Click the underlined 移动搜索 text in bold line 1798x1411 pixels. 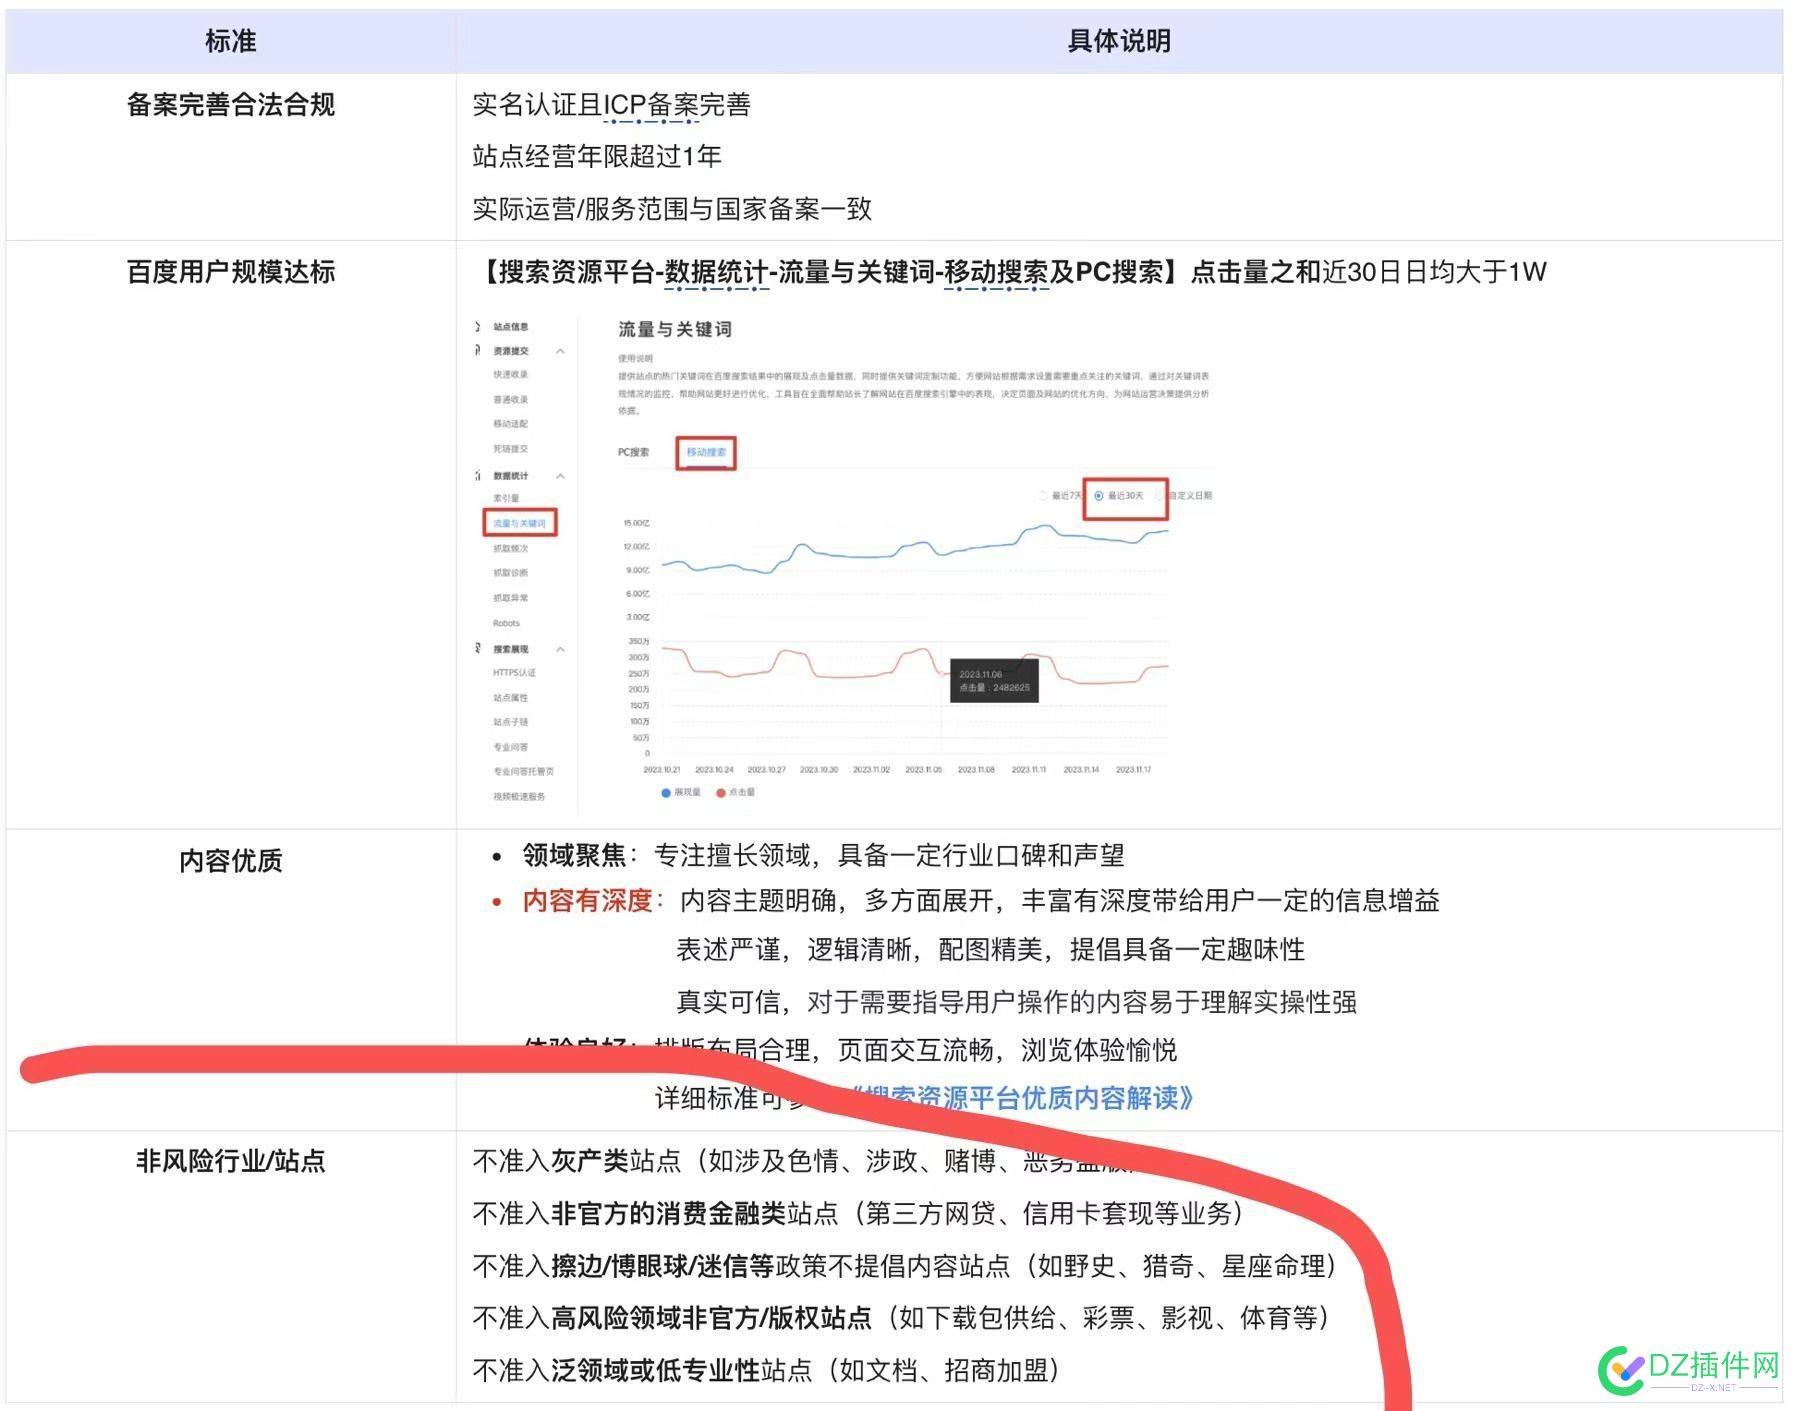pos(996,272)
